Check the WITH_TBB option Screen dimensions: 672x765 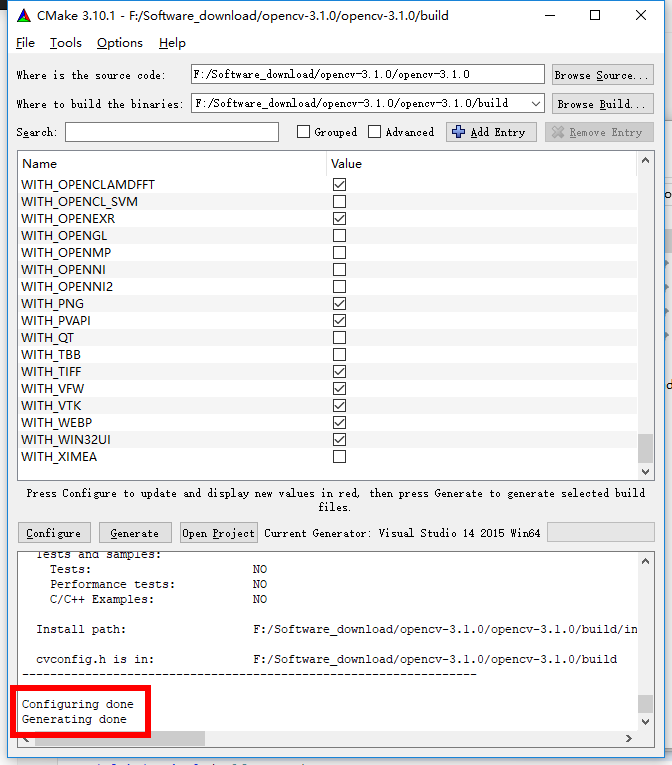[339, 355]
